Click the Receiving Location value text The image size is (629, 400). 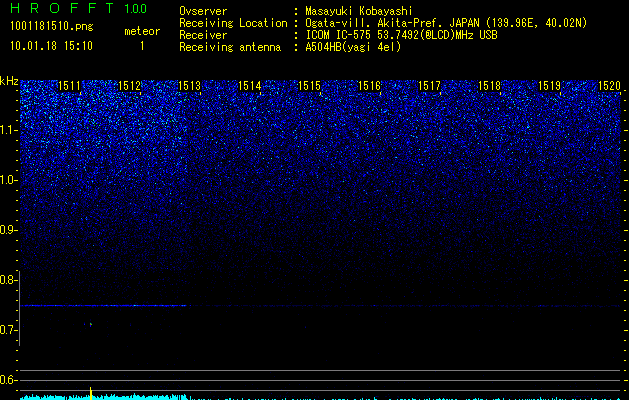pos(446,24)
